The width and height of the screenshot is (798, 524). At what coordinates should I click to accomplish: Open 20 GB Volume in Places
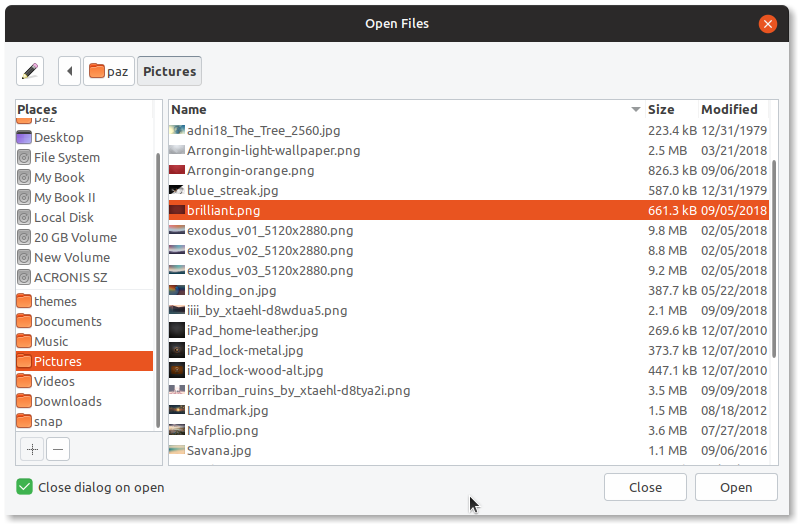[84, 237]
